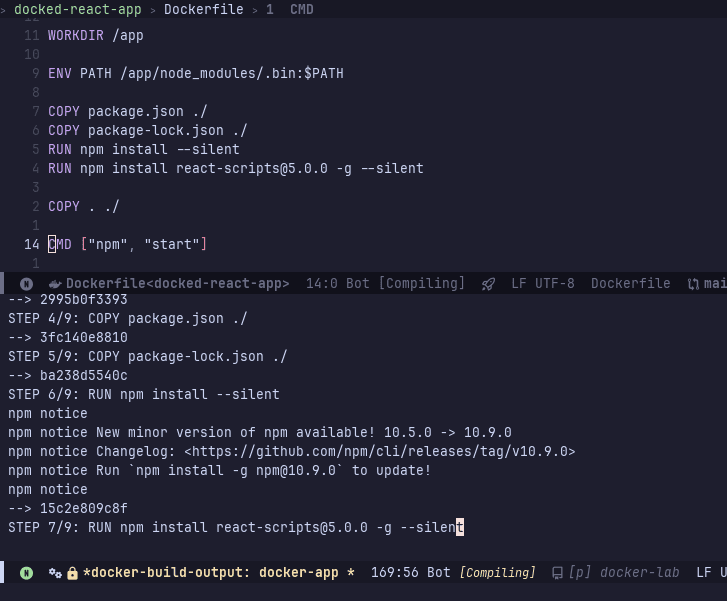The width and height of the screenshot is (727, 601).
Task: Open docked-react-app breadcrumb segment
Action: pos(77,9)
